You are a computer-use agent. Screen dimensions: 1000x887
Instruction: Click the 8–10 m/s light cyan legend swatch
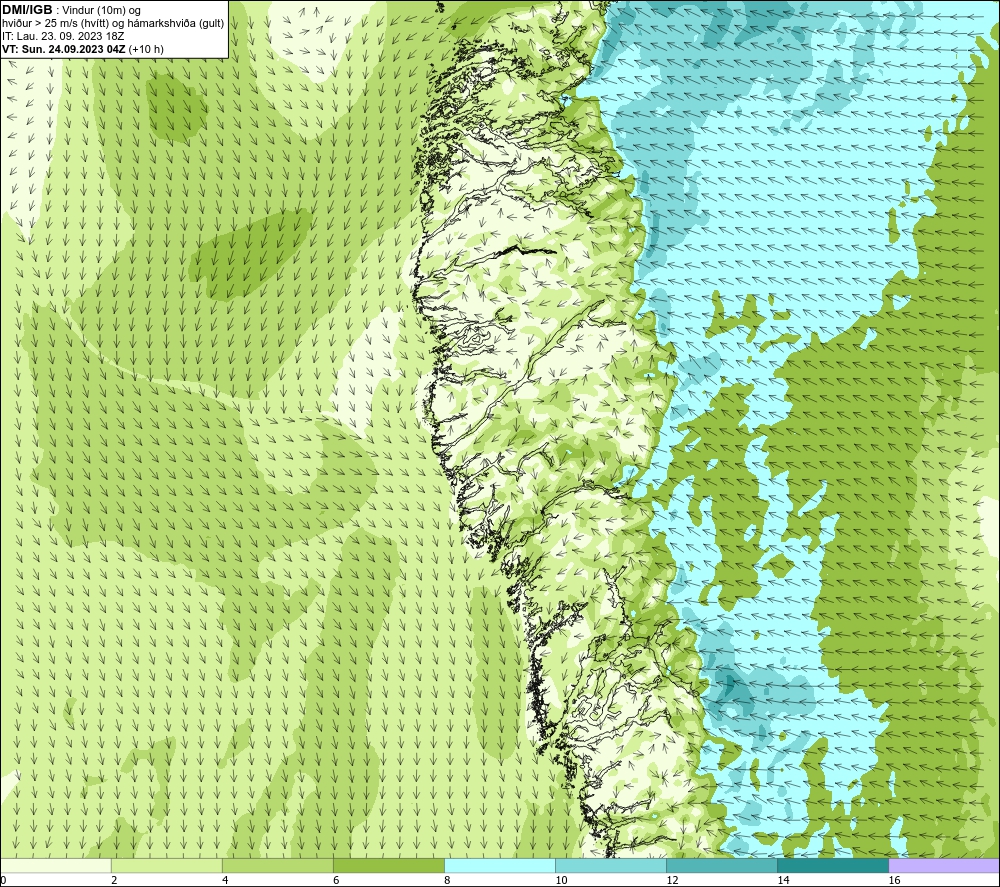(x=500, y=865)
